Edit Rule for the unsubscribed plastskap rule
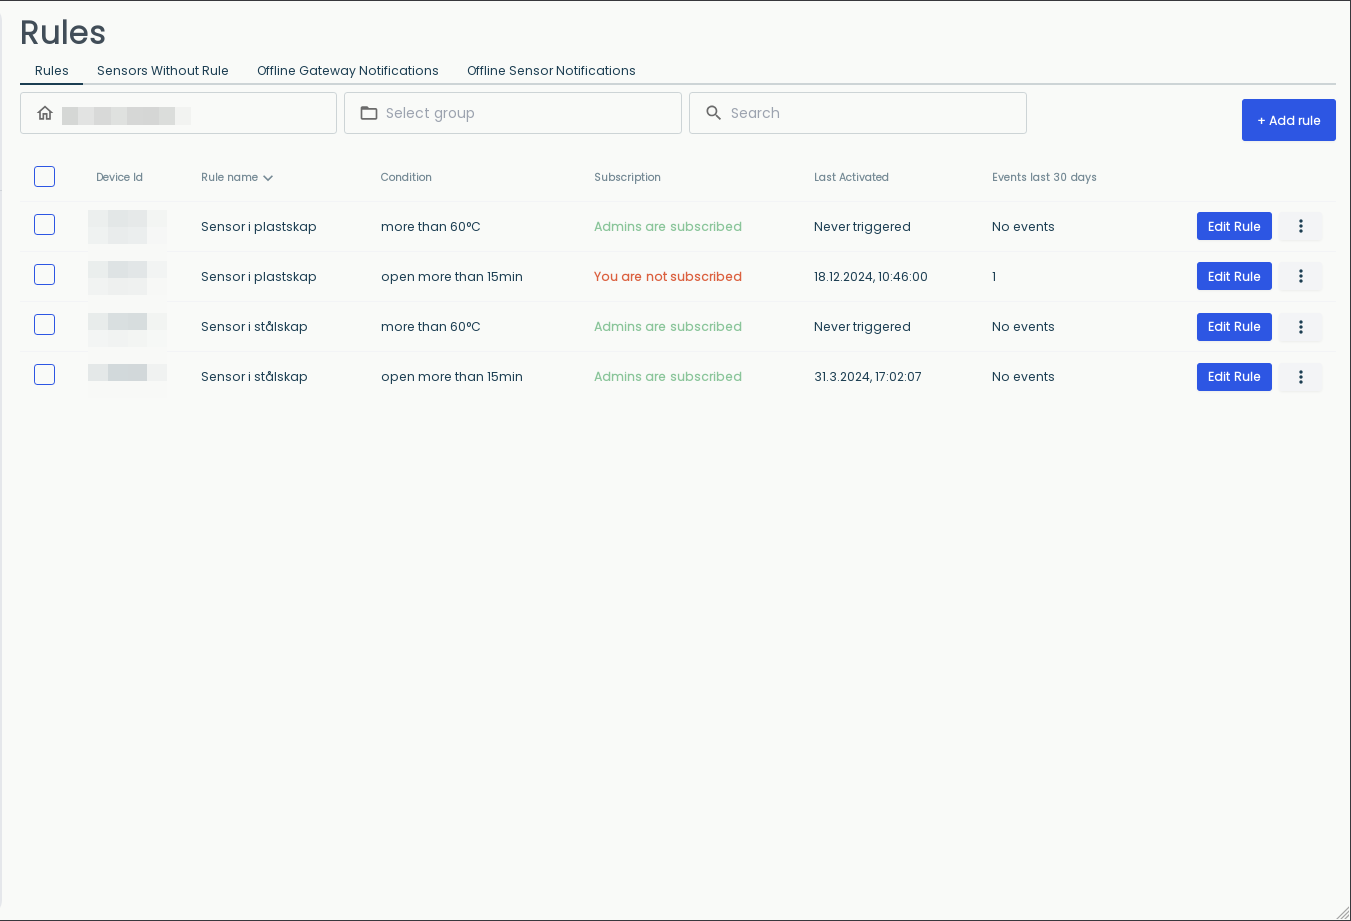This screenshot has width=1351, height=921. (1234, 277)
